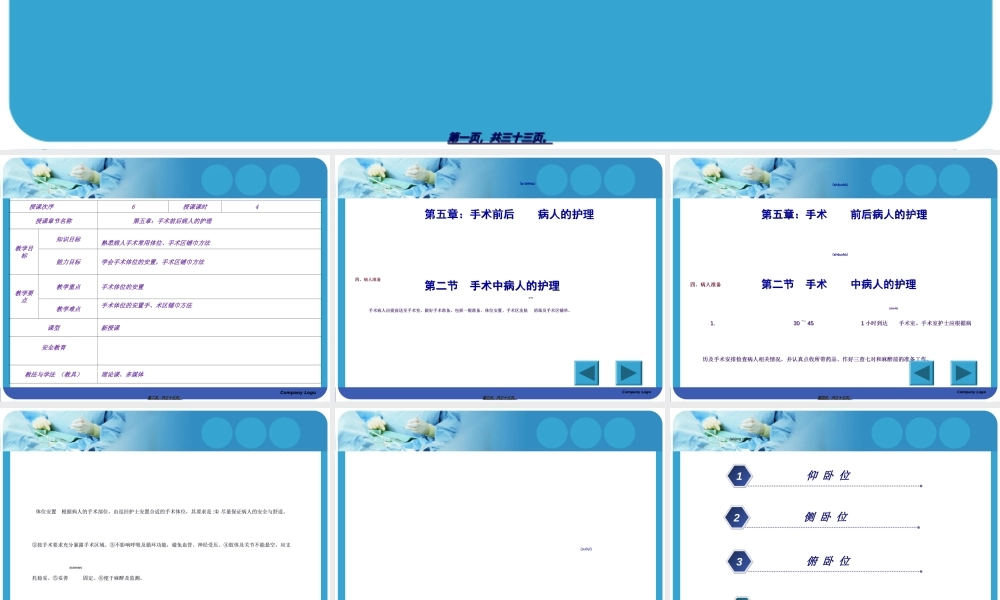Select hexagon number 2 beside 侧卧位
This screenshot has height=600, width=1000.
(737, 517)
